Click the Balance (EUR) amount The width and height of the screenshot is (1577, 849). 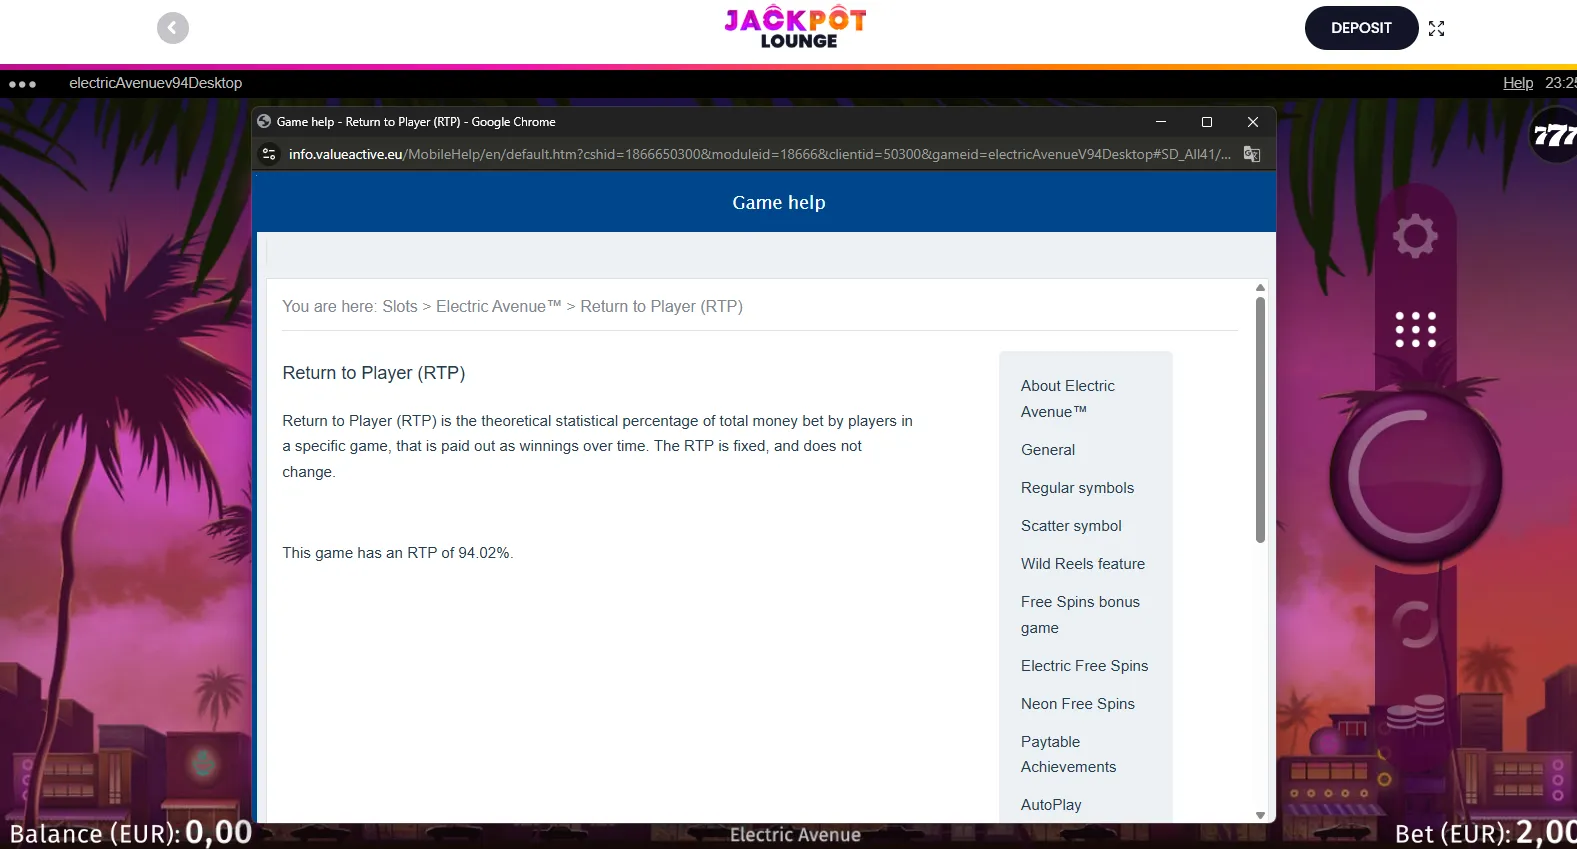(x=219, y=832)
